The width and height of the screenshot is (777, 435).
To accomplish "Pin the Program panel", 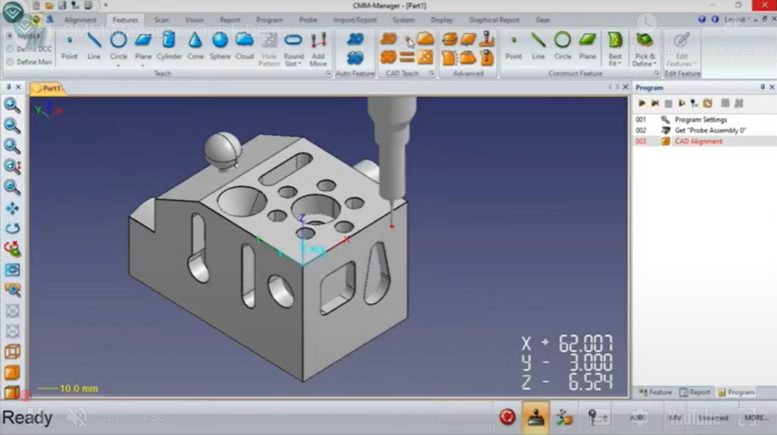I will coord(762,87).
